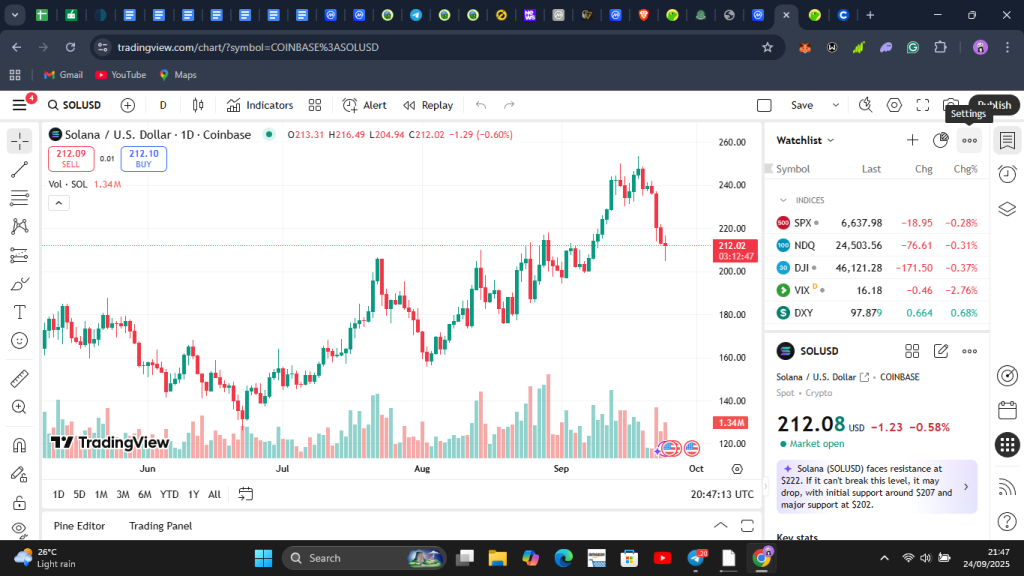The height and width of the screenshot is (576, 1024).
Task: Toggle lock all drawing tools
Action: [19, 502]
